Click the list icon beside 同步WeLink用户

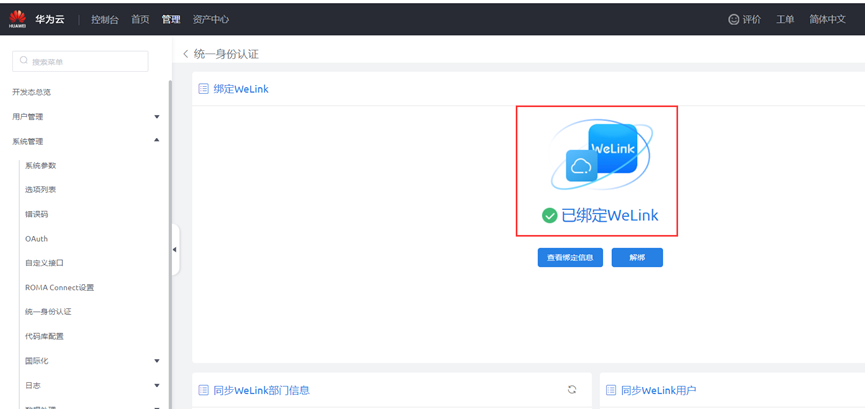pyautogui.click(x=611, y=390)
